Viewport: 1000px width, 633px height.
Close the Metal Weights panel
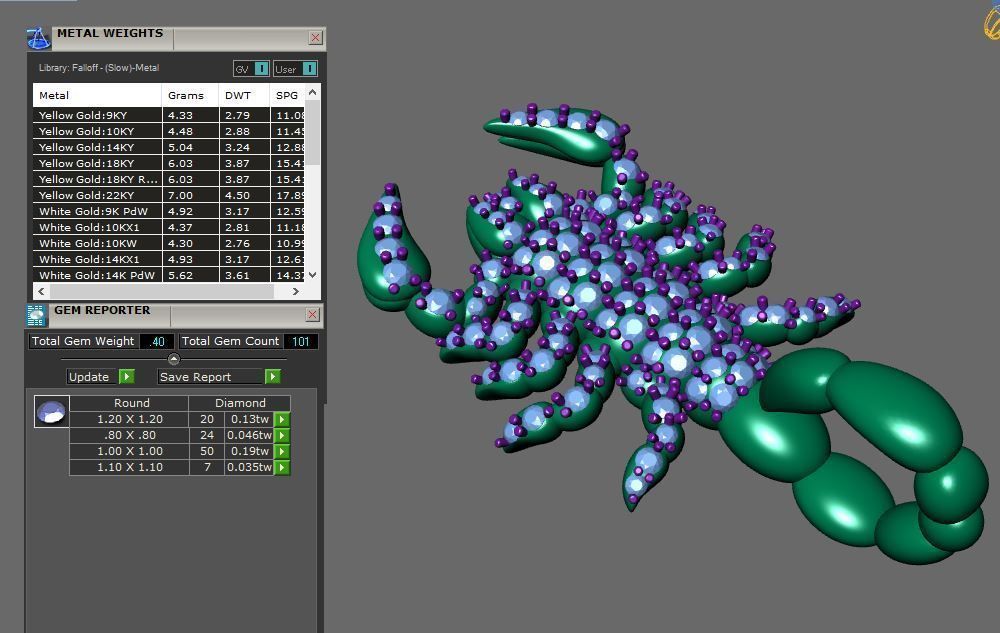click(x=315, y=38)
